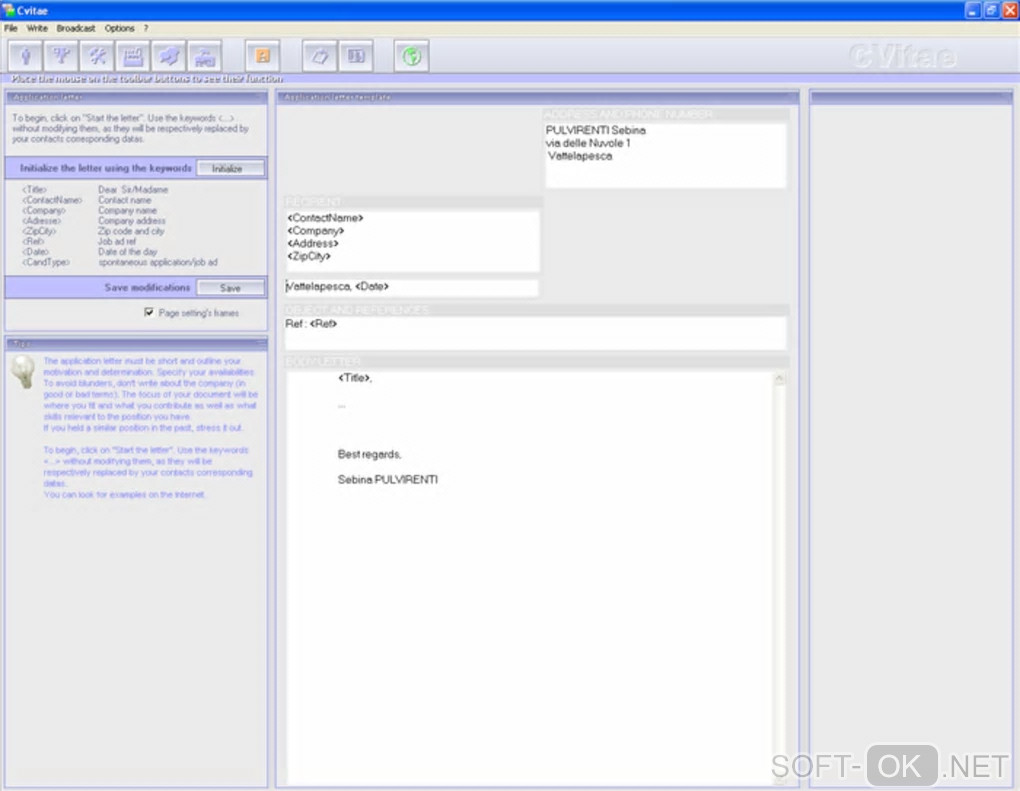Open the File menu
This screenshot has height=791, width=1020.
pyautogui.click(x=11, y=28)
